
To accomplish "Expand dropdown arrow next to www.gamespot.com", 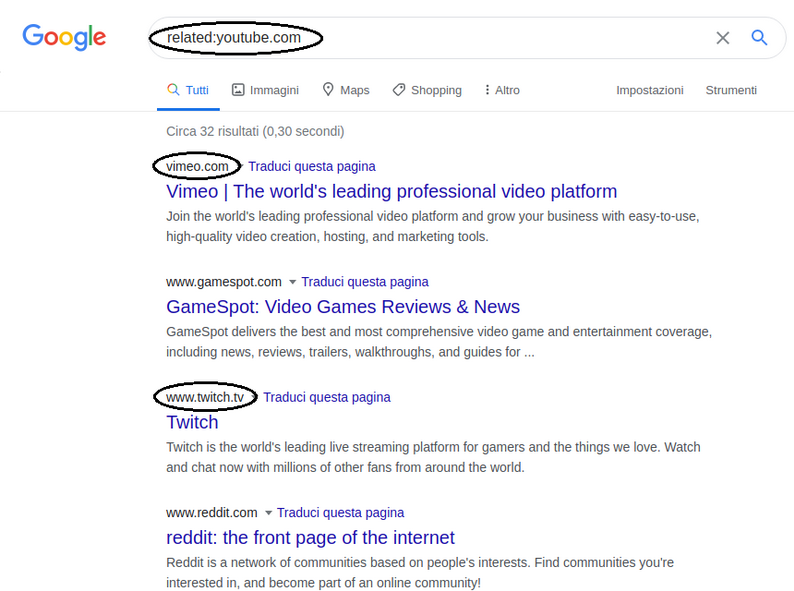I will (x=292, y=282).
